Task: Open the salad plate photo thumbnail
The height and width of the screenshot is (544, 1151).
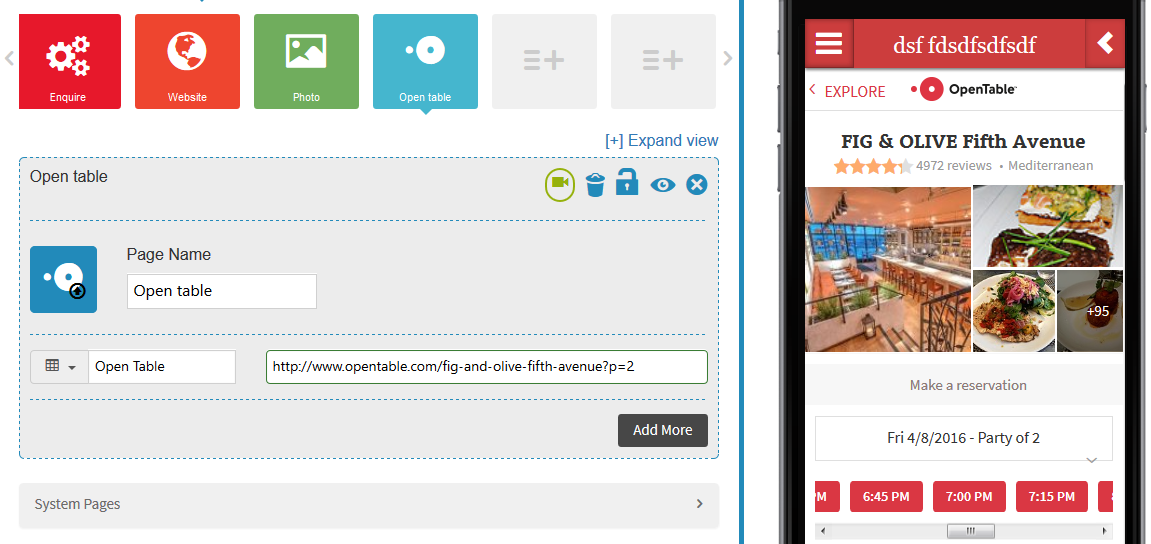Action: click(x=1014, y=311)
